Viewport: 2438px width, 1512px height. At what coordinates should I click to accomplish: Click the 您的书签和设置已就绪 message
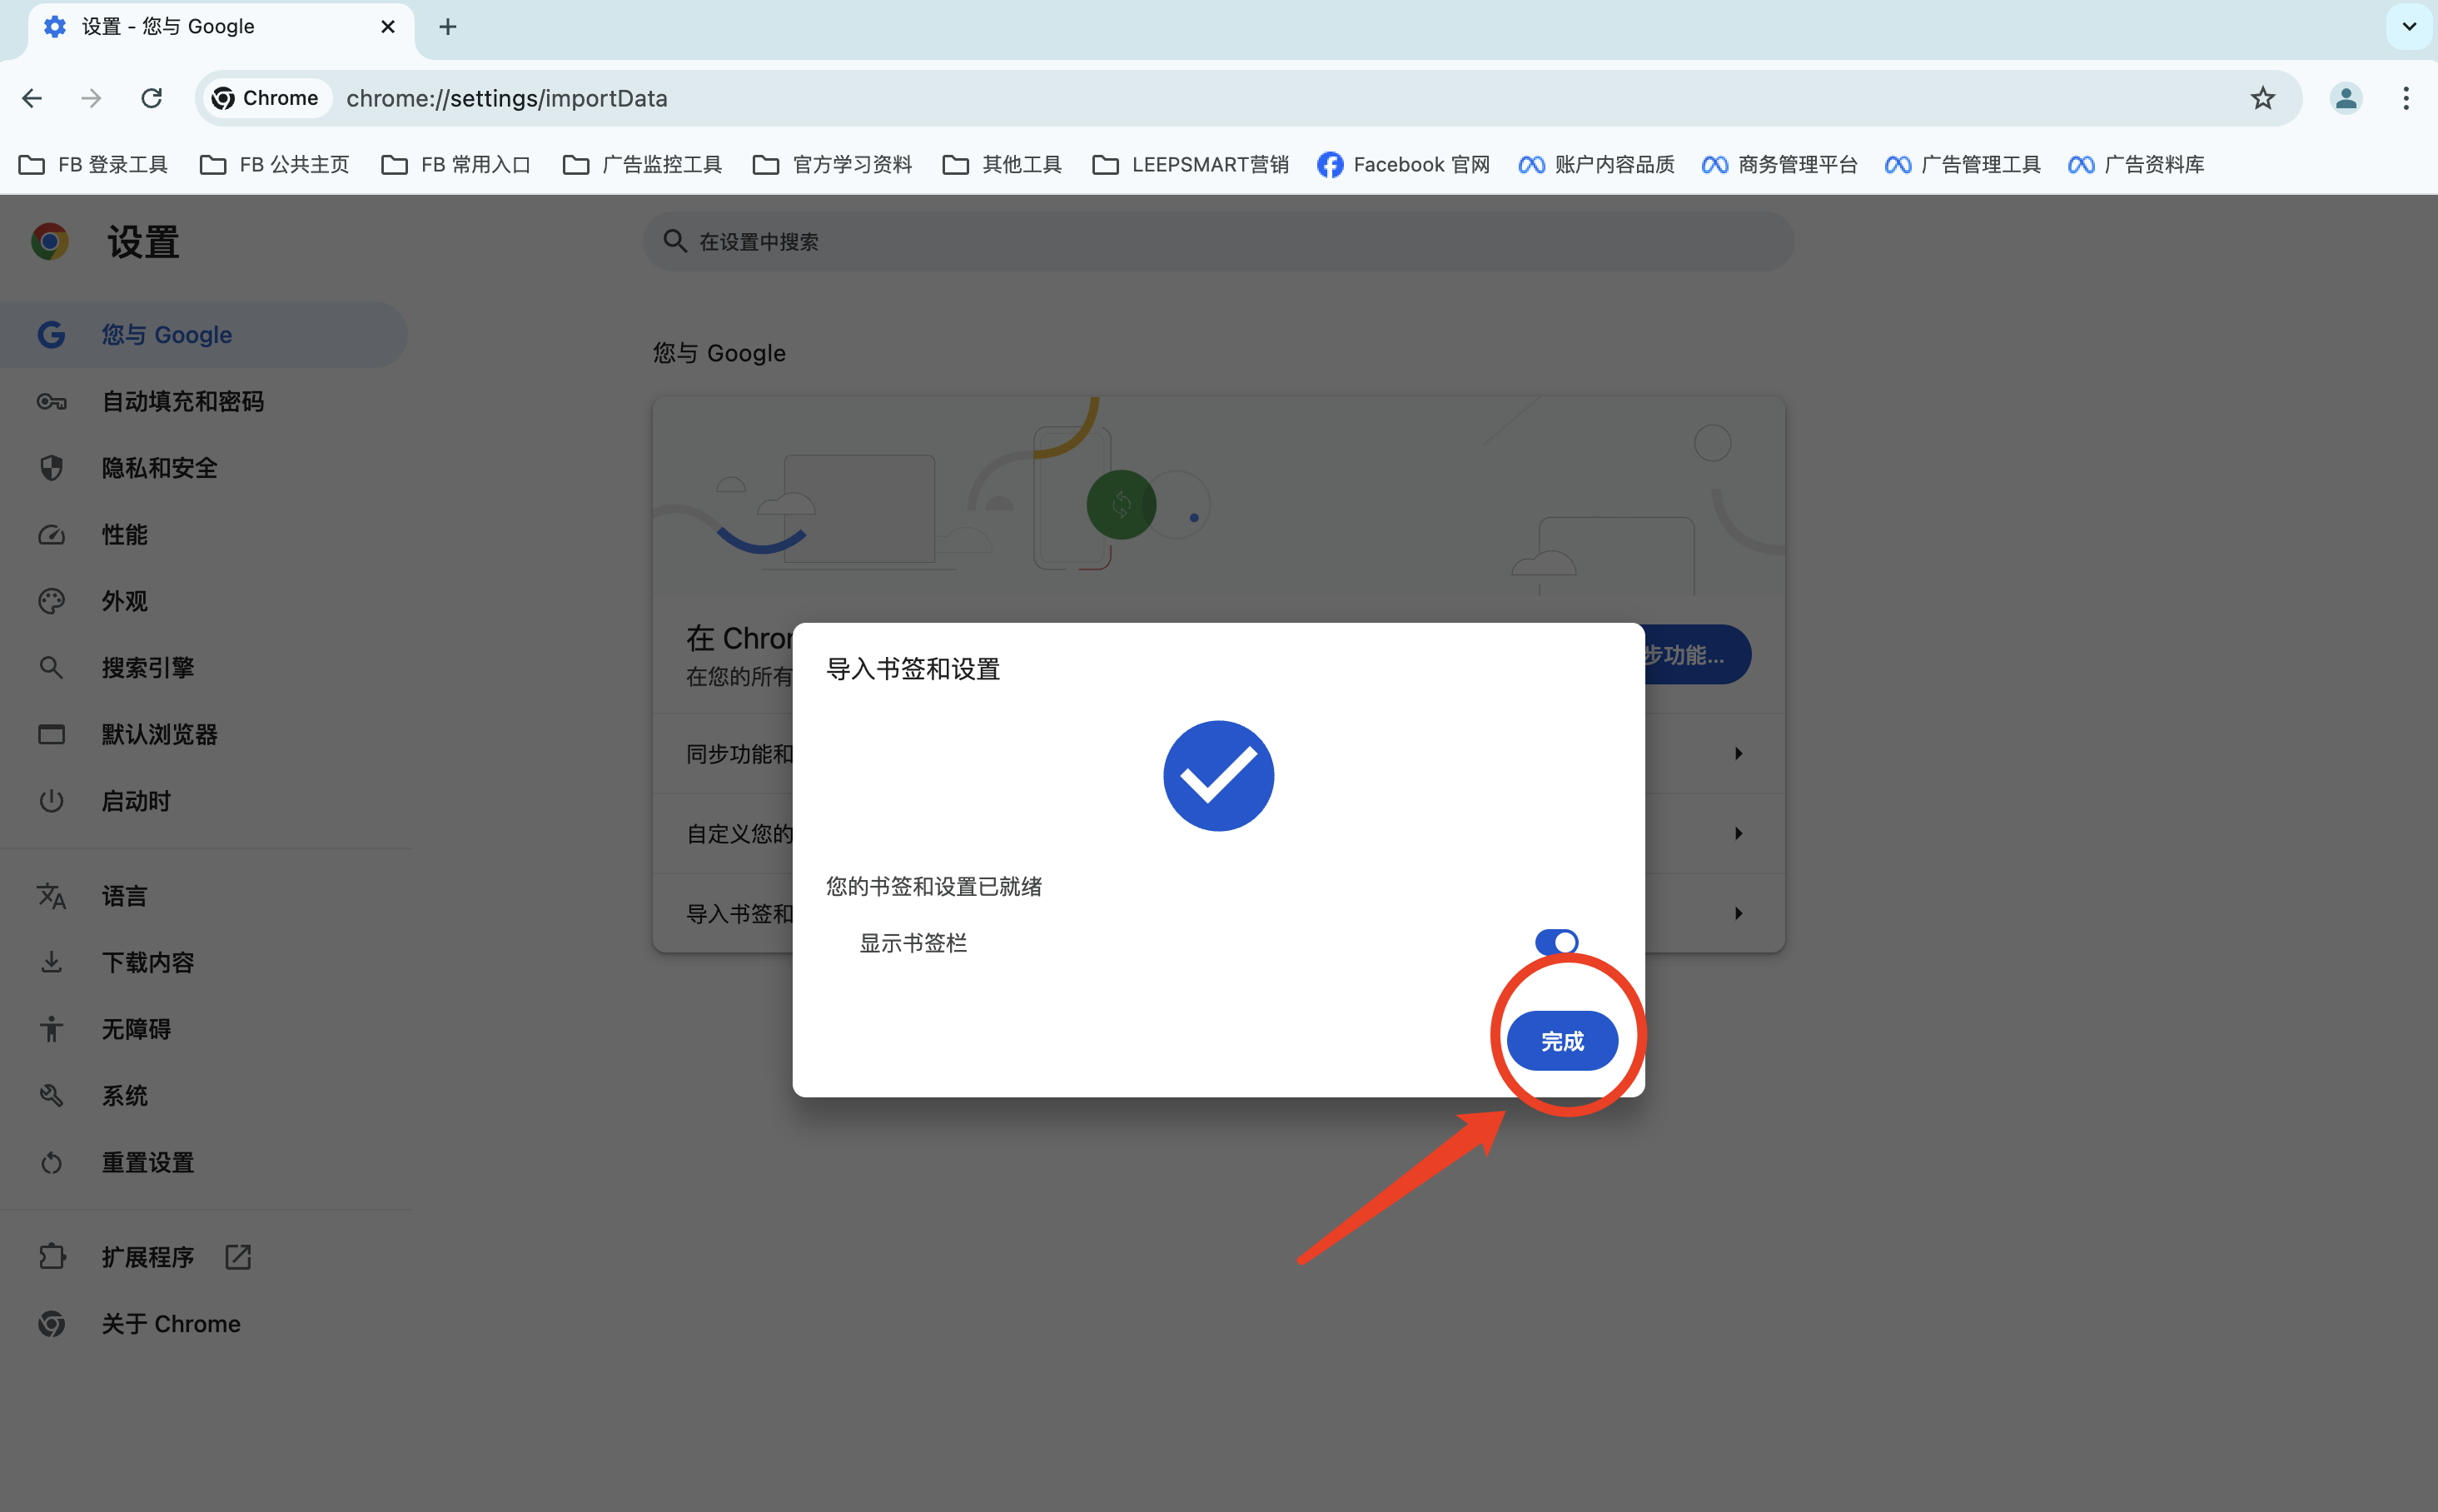pos(934,886)
